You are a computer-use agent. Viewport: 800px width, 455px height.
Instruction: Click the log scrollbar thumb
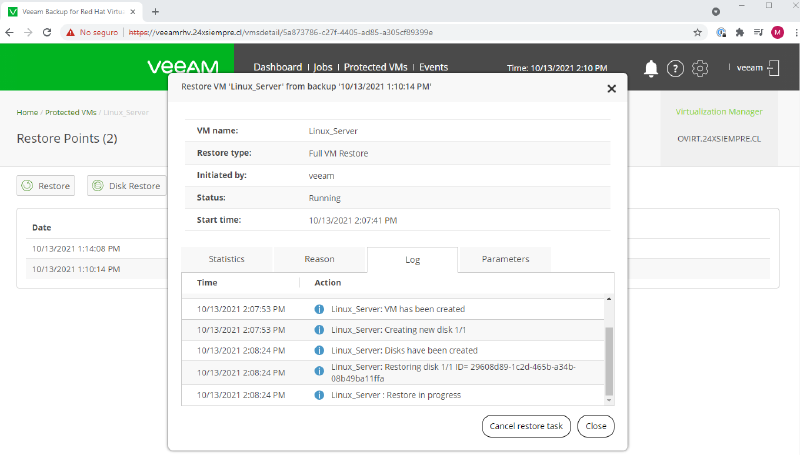click(x=609, y=361)
